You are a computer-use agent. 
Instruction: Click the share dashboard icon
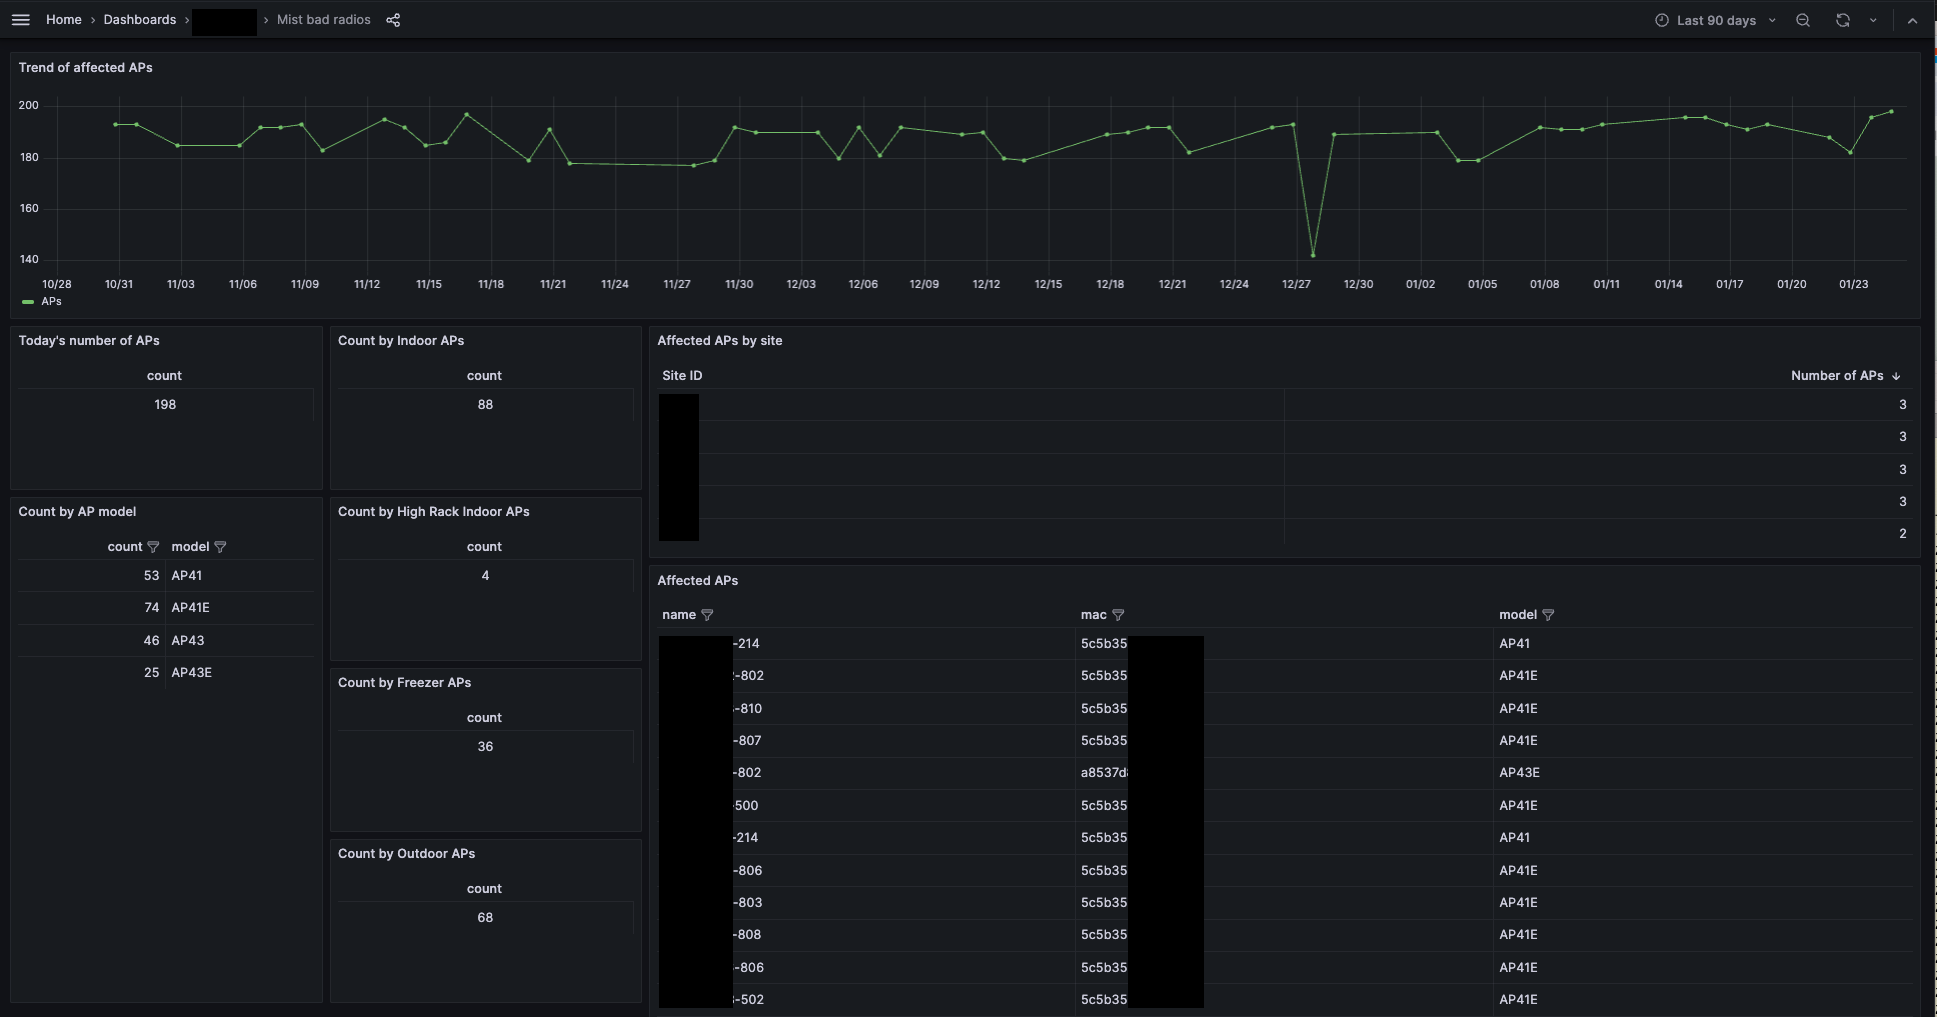coord(393,19)
